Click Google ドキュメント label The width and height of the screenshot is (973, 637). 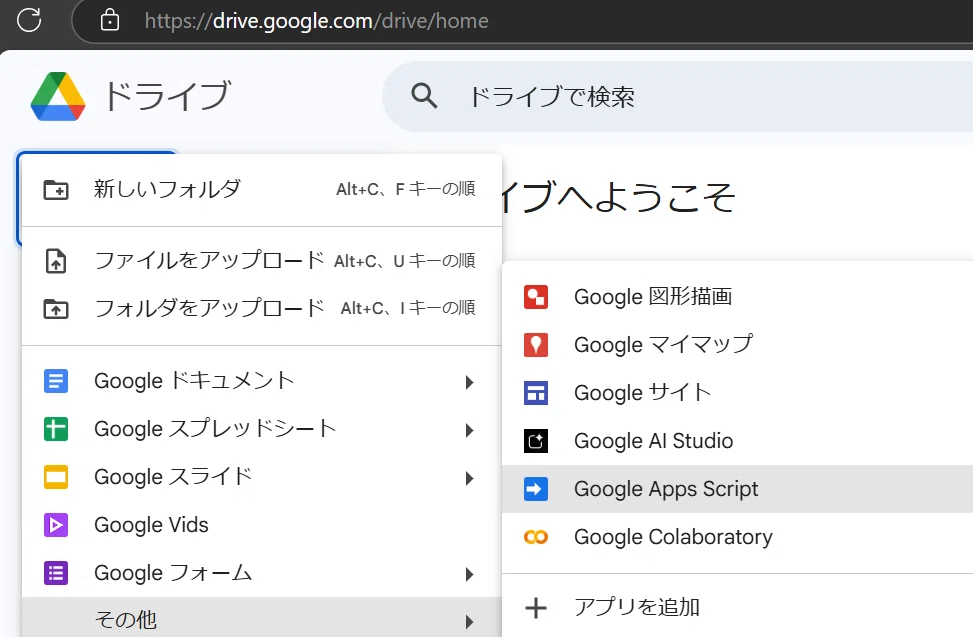[194, 380]
